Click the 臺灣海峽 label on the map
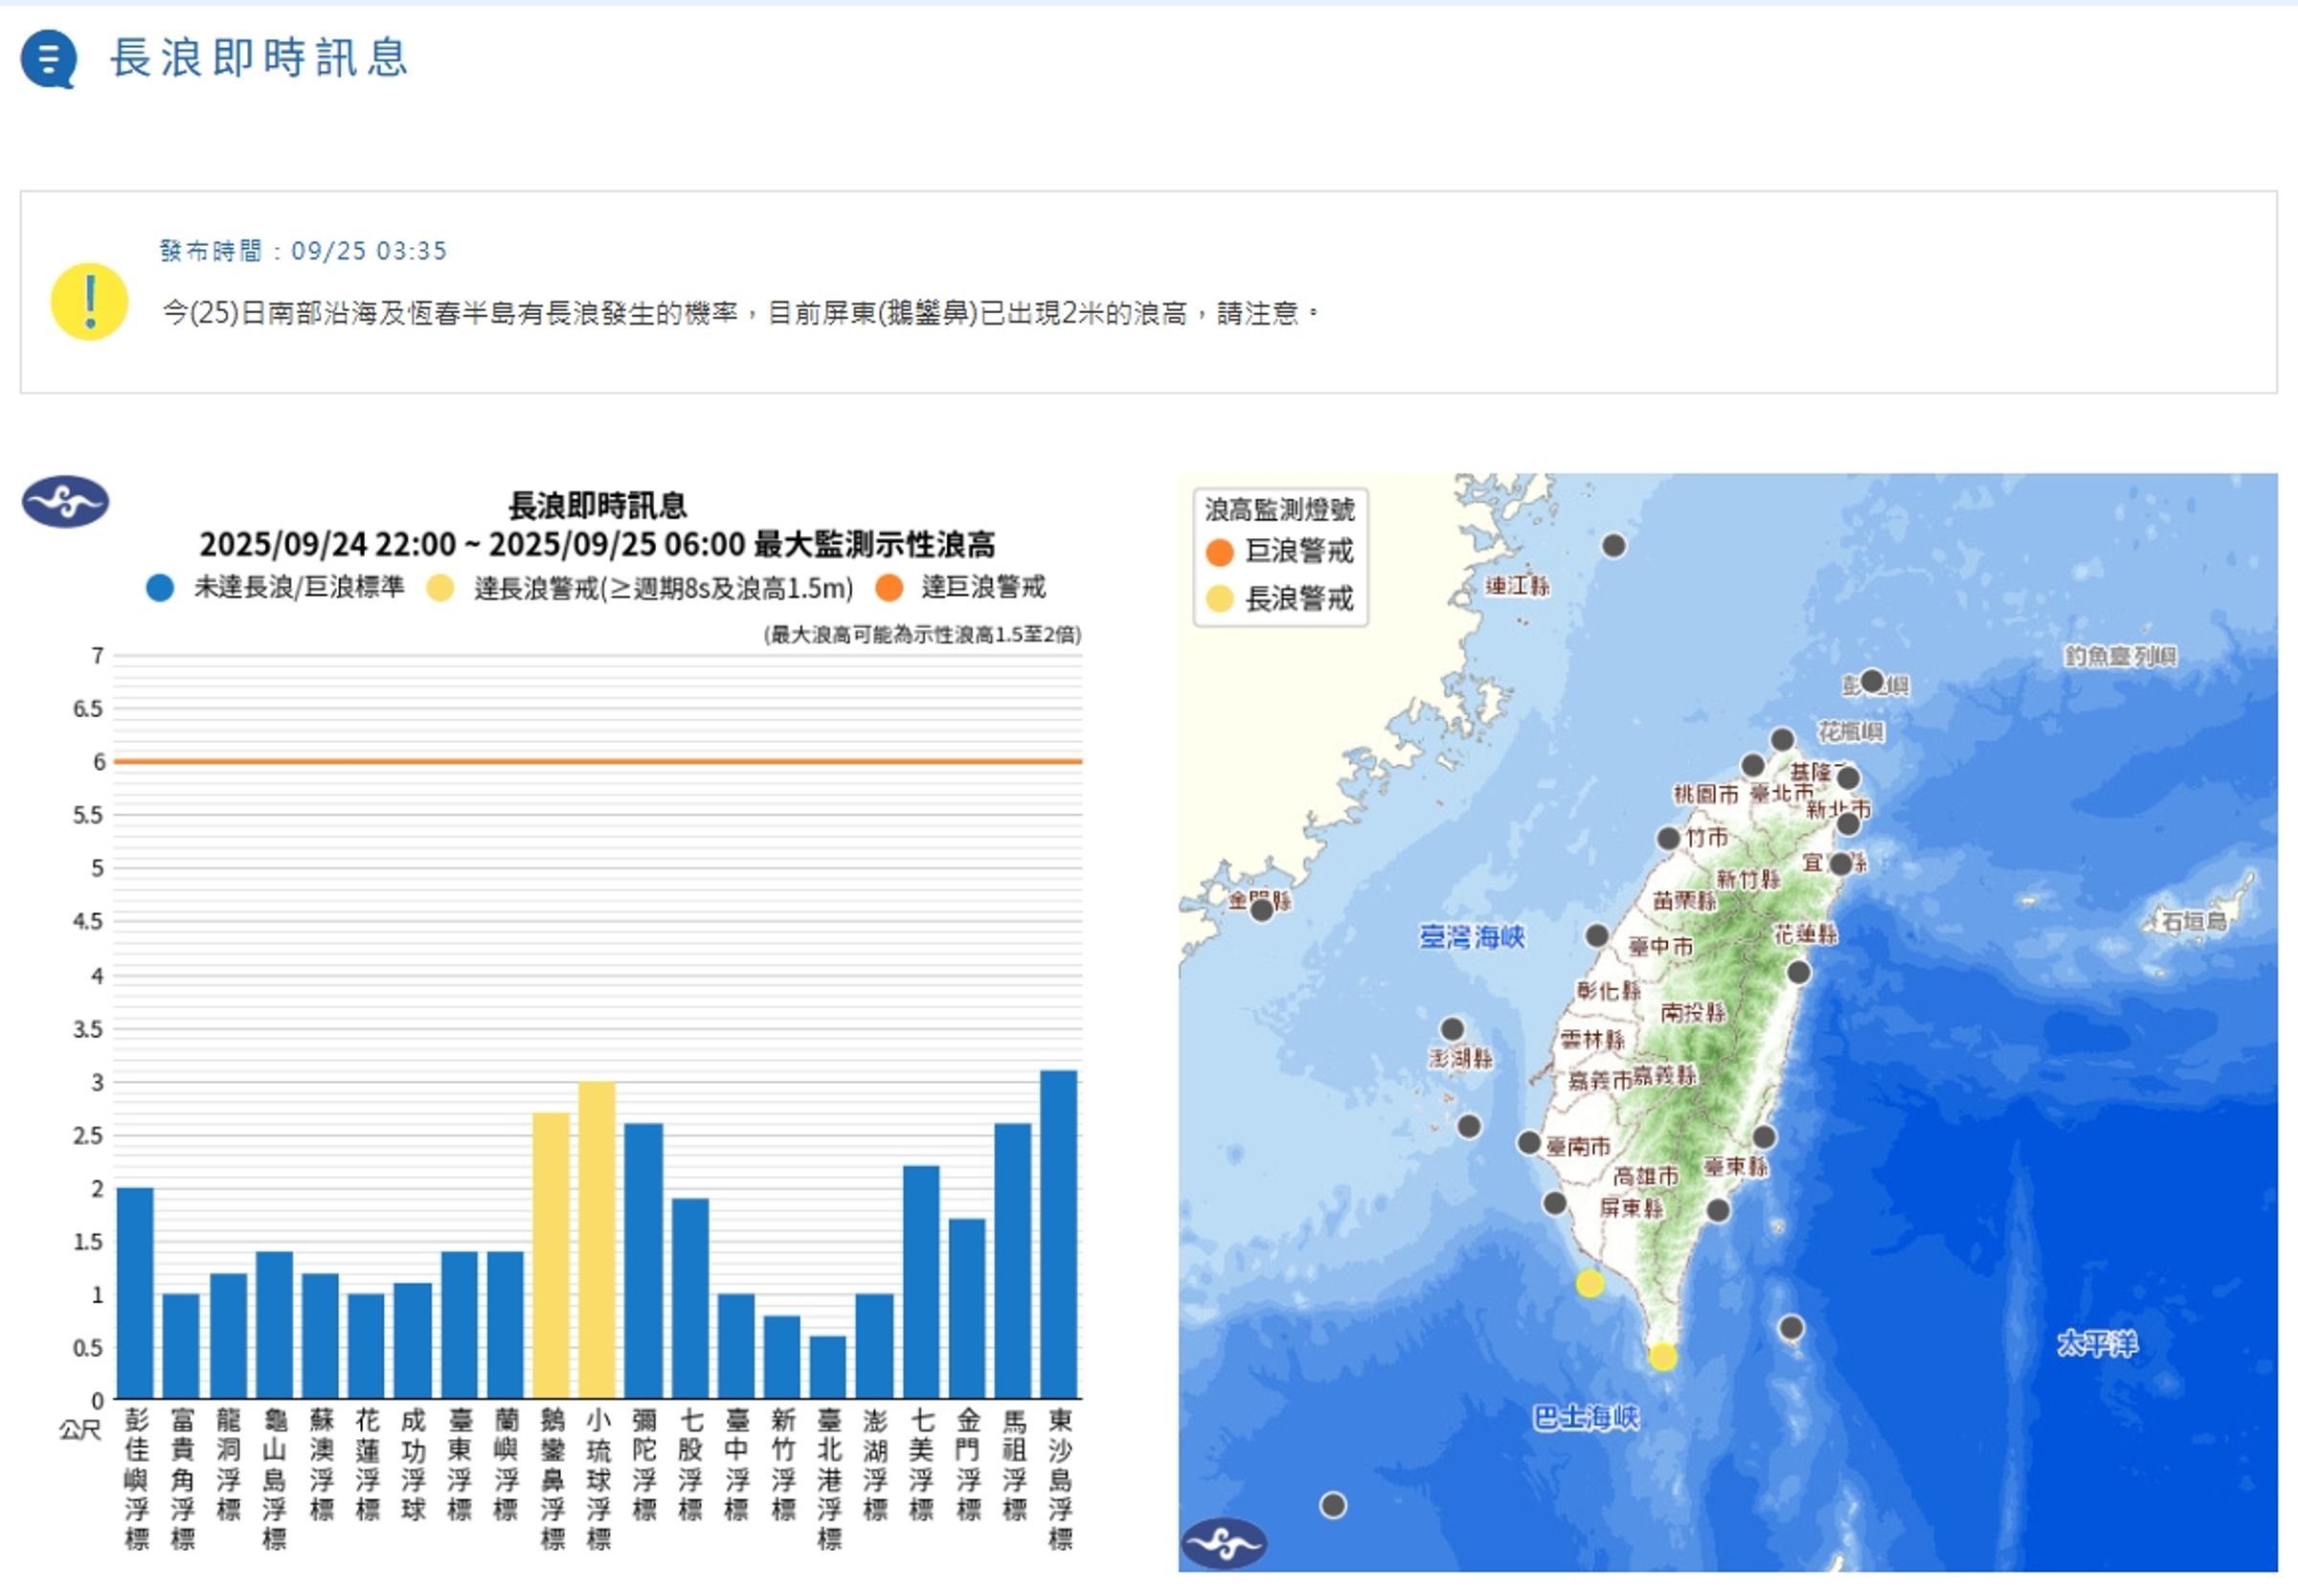The image size is (2298, 1596). 1473,937
